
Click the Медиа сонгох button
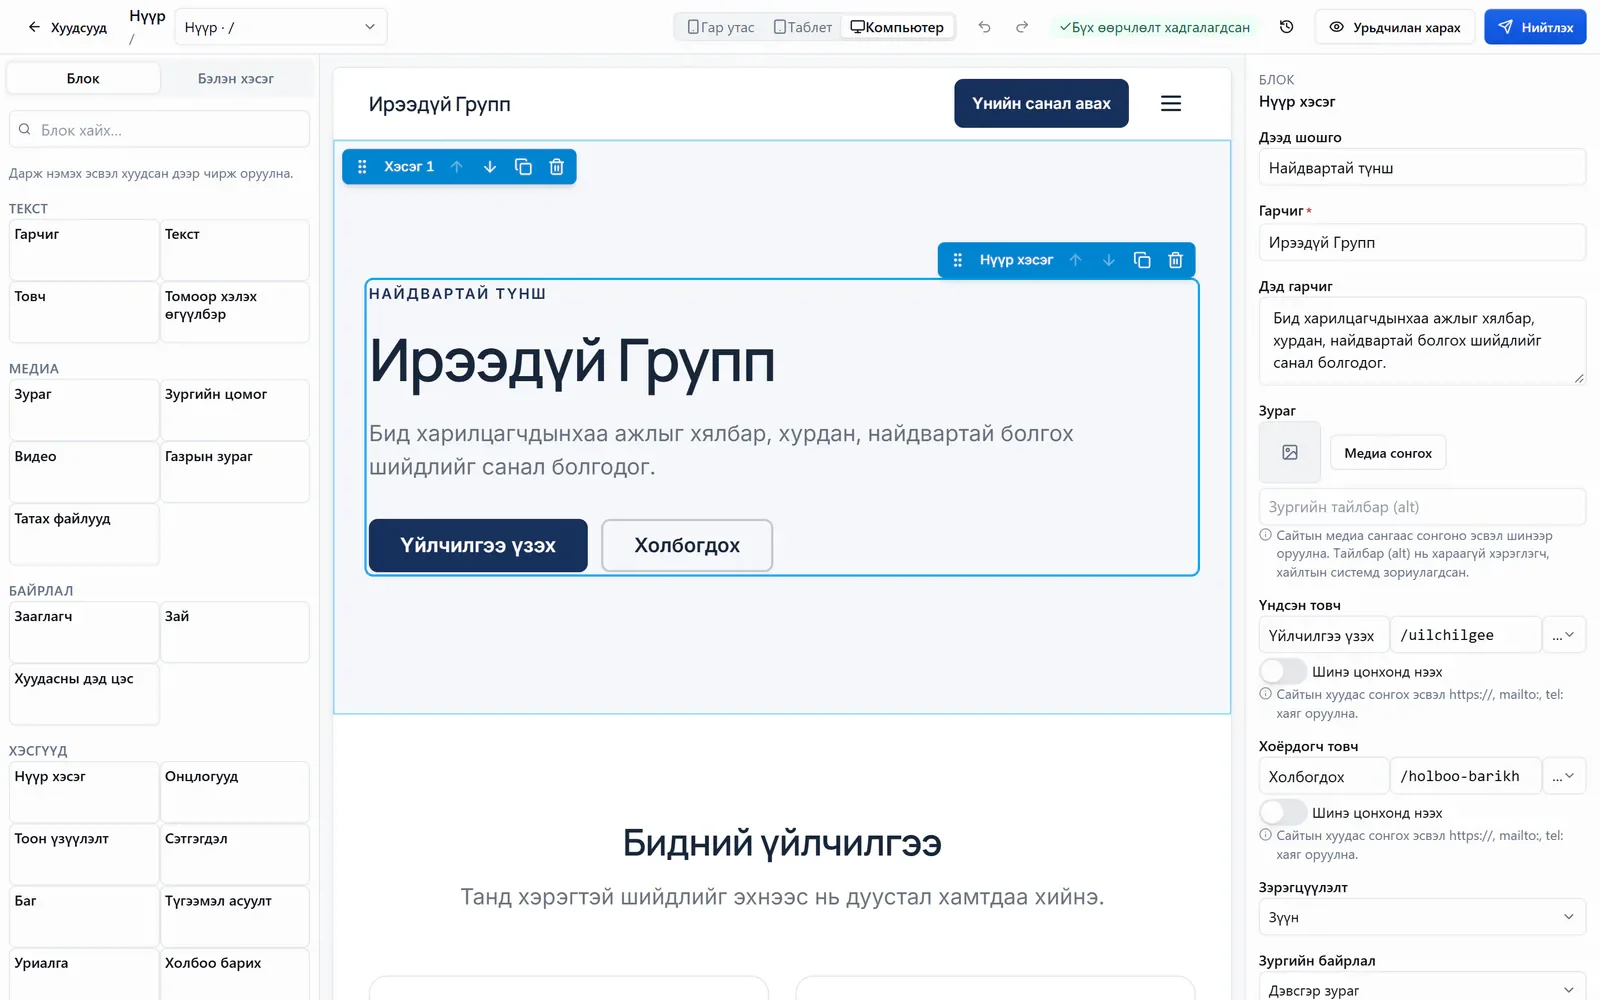[1388, 453]
